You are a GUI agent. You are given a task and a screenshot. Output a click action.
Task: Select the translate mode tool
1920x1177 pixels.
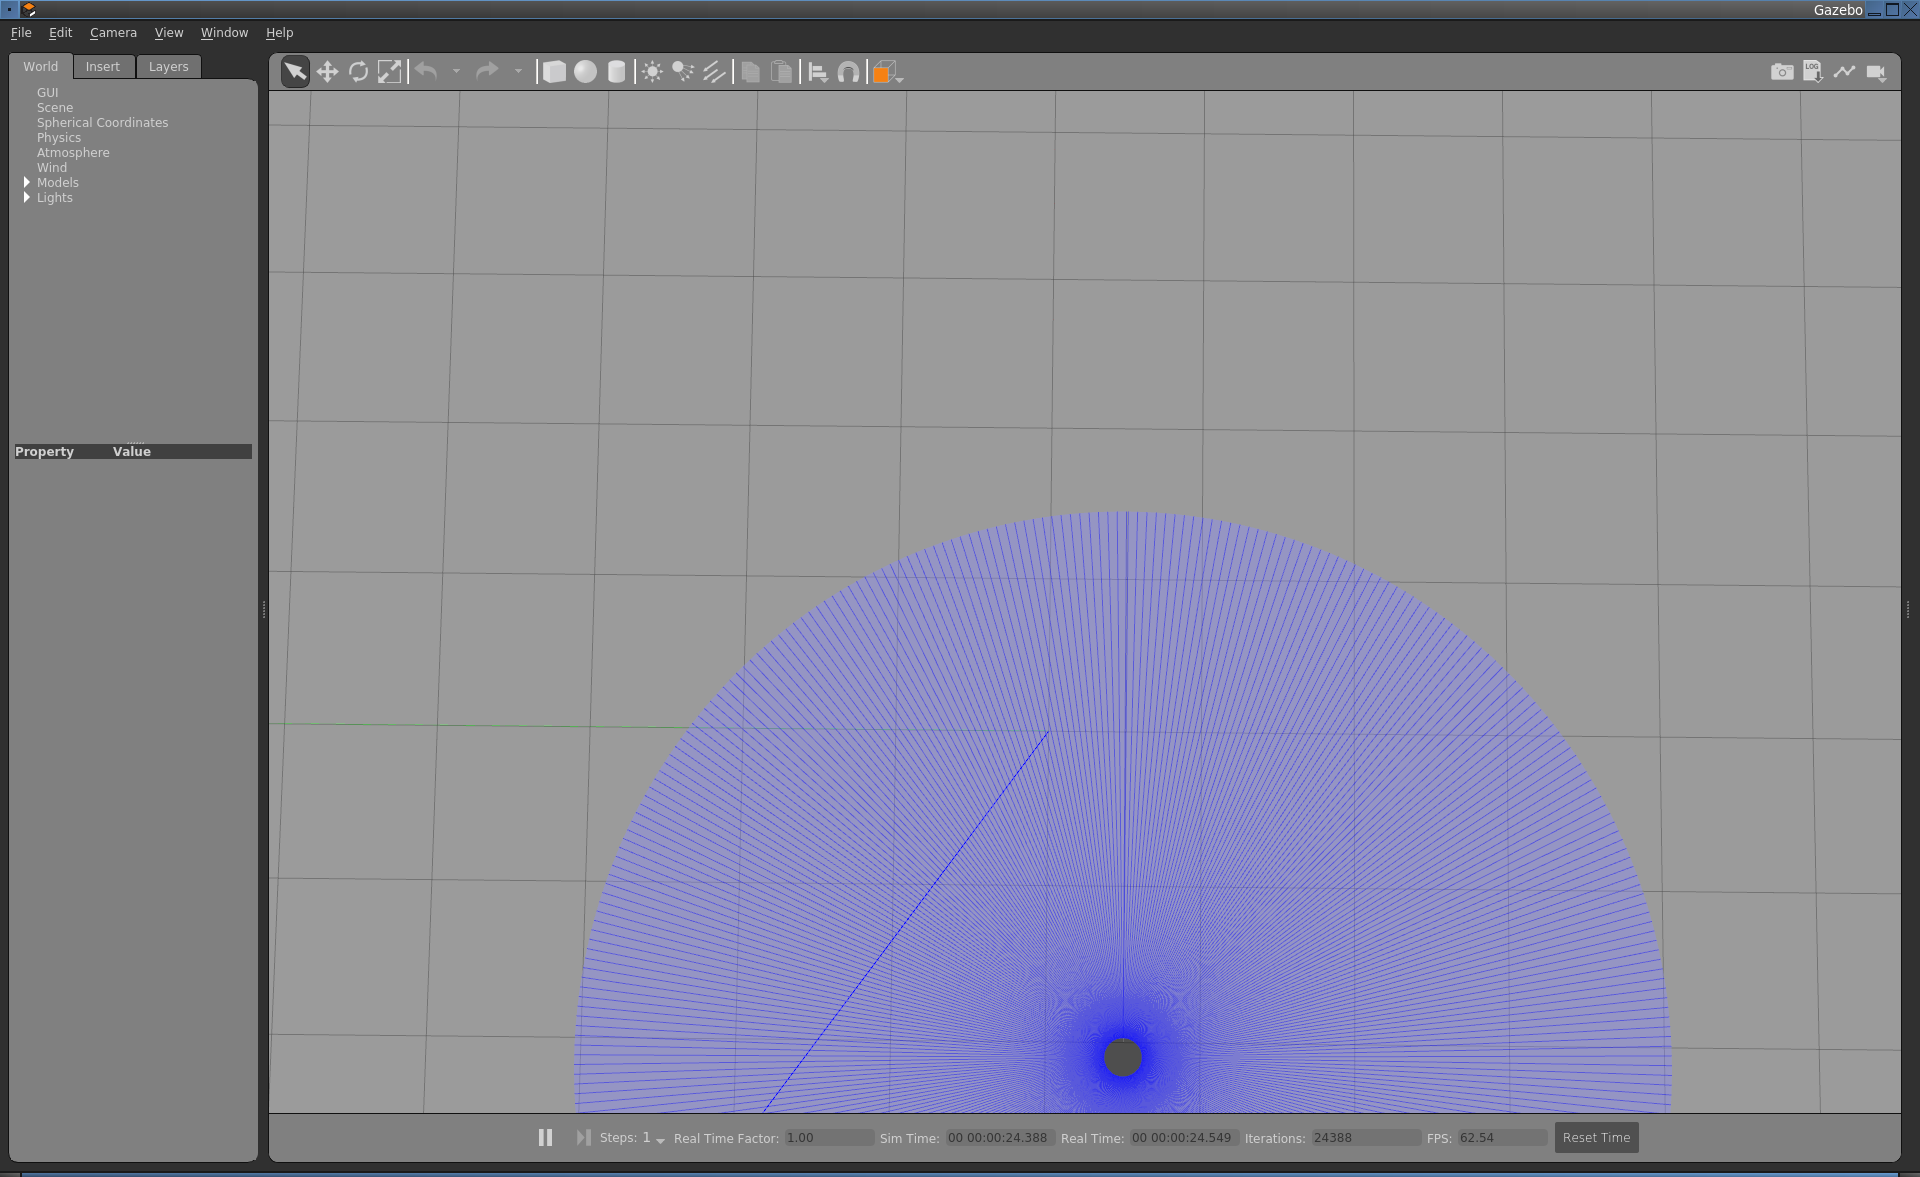(328, 71)
